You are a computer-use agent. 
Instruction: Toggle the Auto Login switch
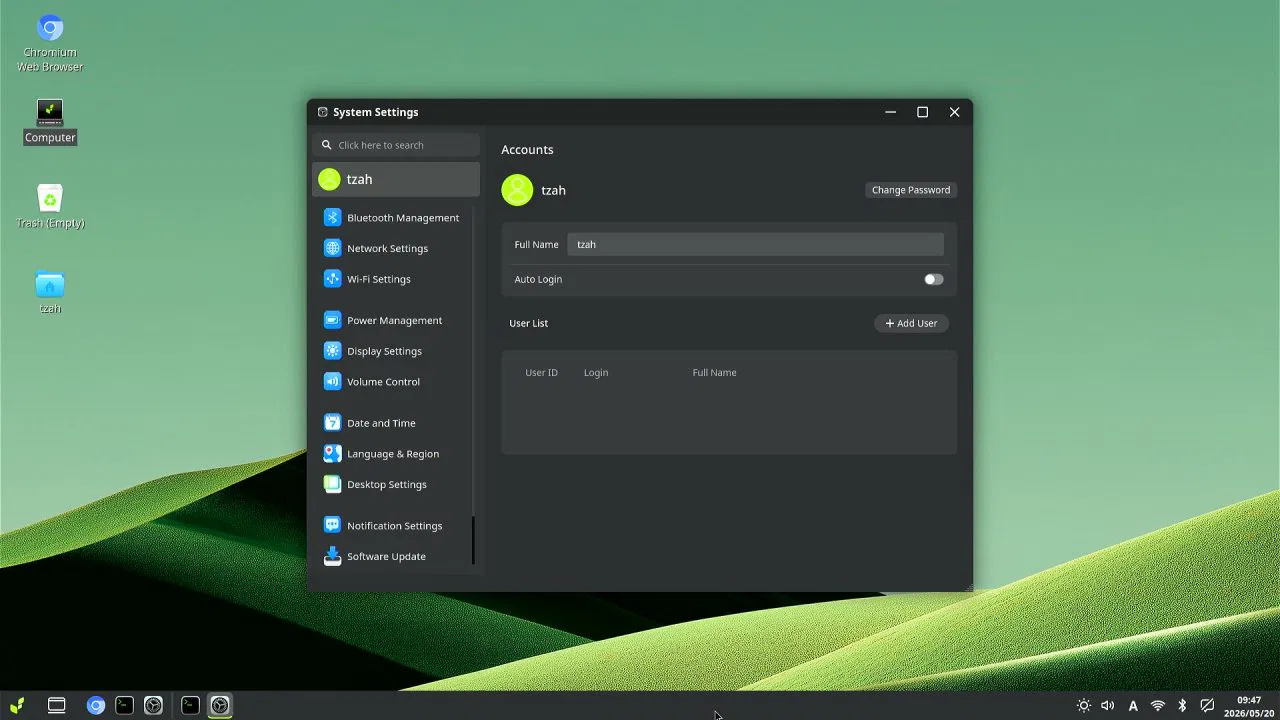933,280
